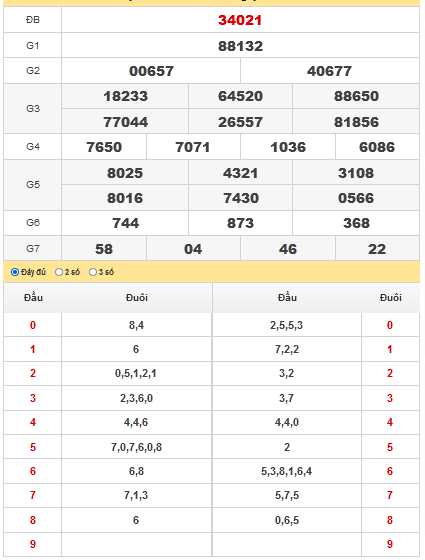The height and width of the screenshot is (560, 425).
Task: Click tail values '4,4,6' for head 4
Action: pos(136,422)
